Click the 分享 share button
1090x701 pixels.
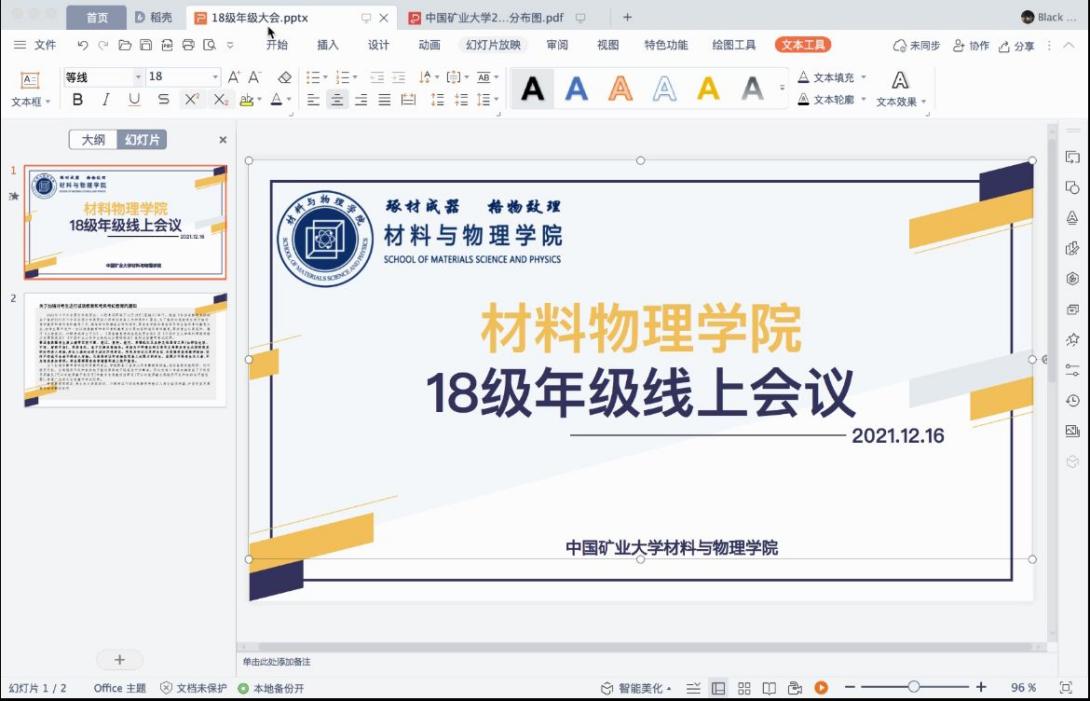pos(1016,46)
